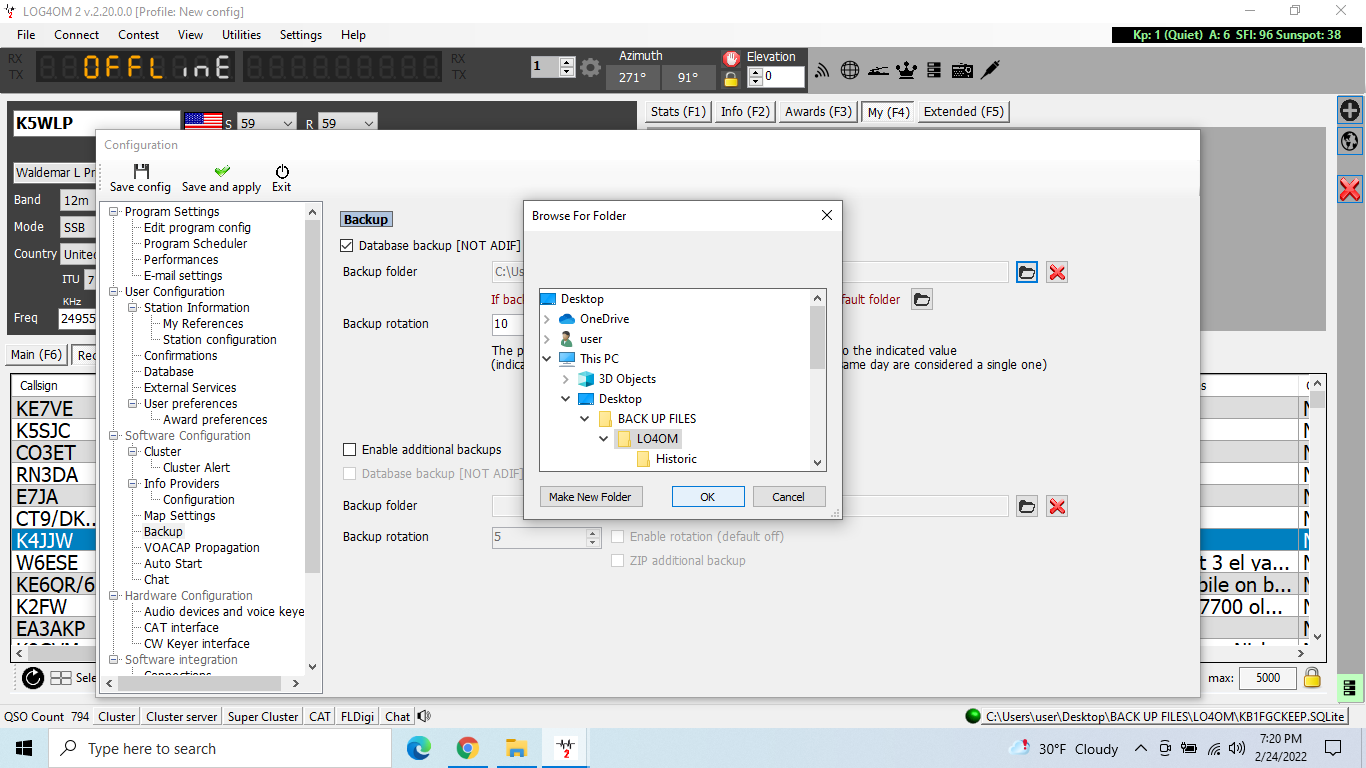Open R report 59 dropdown
This screenshot has height=768, width=1366.
pos(368,123)
